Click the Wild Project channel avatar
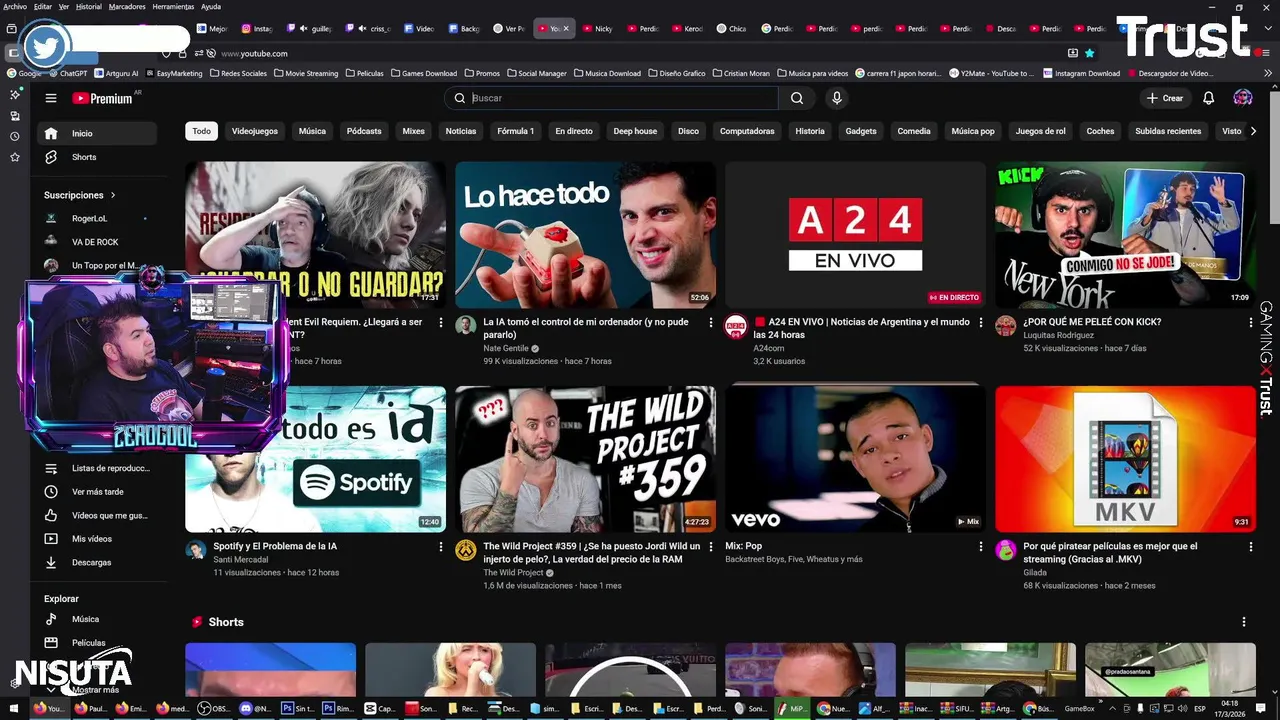This screenshot has width=1280, height=720. [465, 549]
